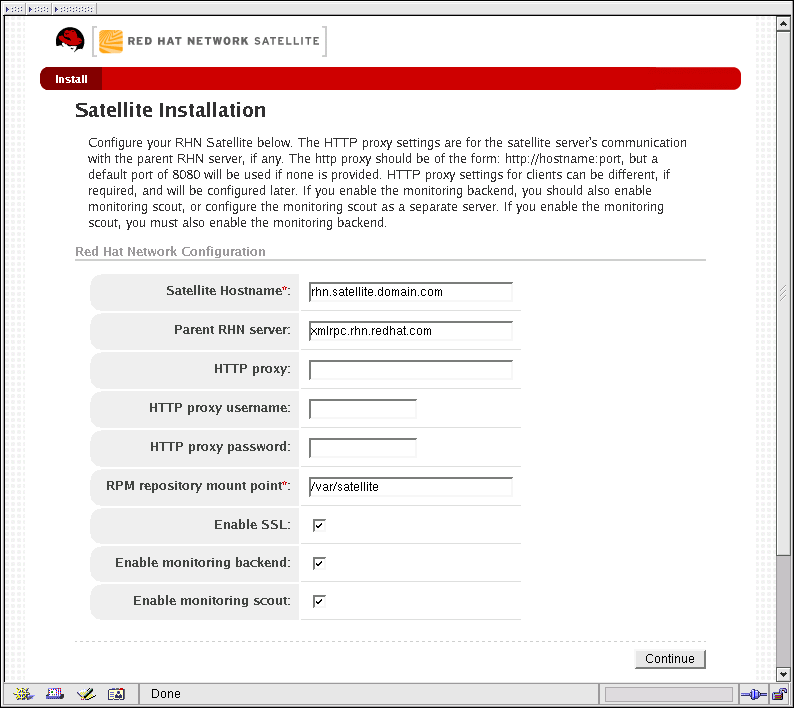This screenshot has width=794, height=708.
Task: Open the Mail window icon in the status bar
Action: (55, 694)
